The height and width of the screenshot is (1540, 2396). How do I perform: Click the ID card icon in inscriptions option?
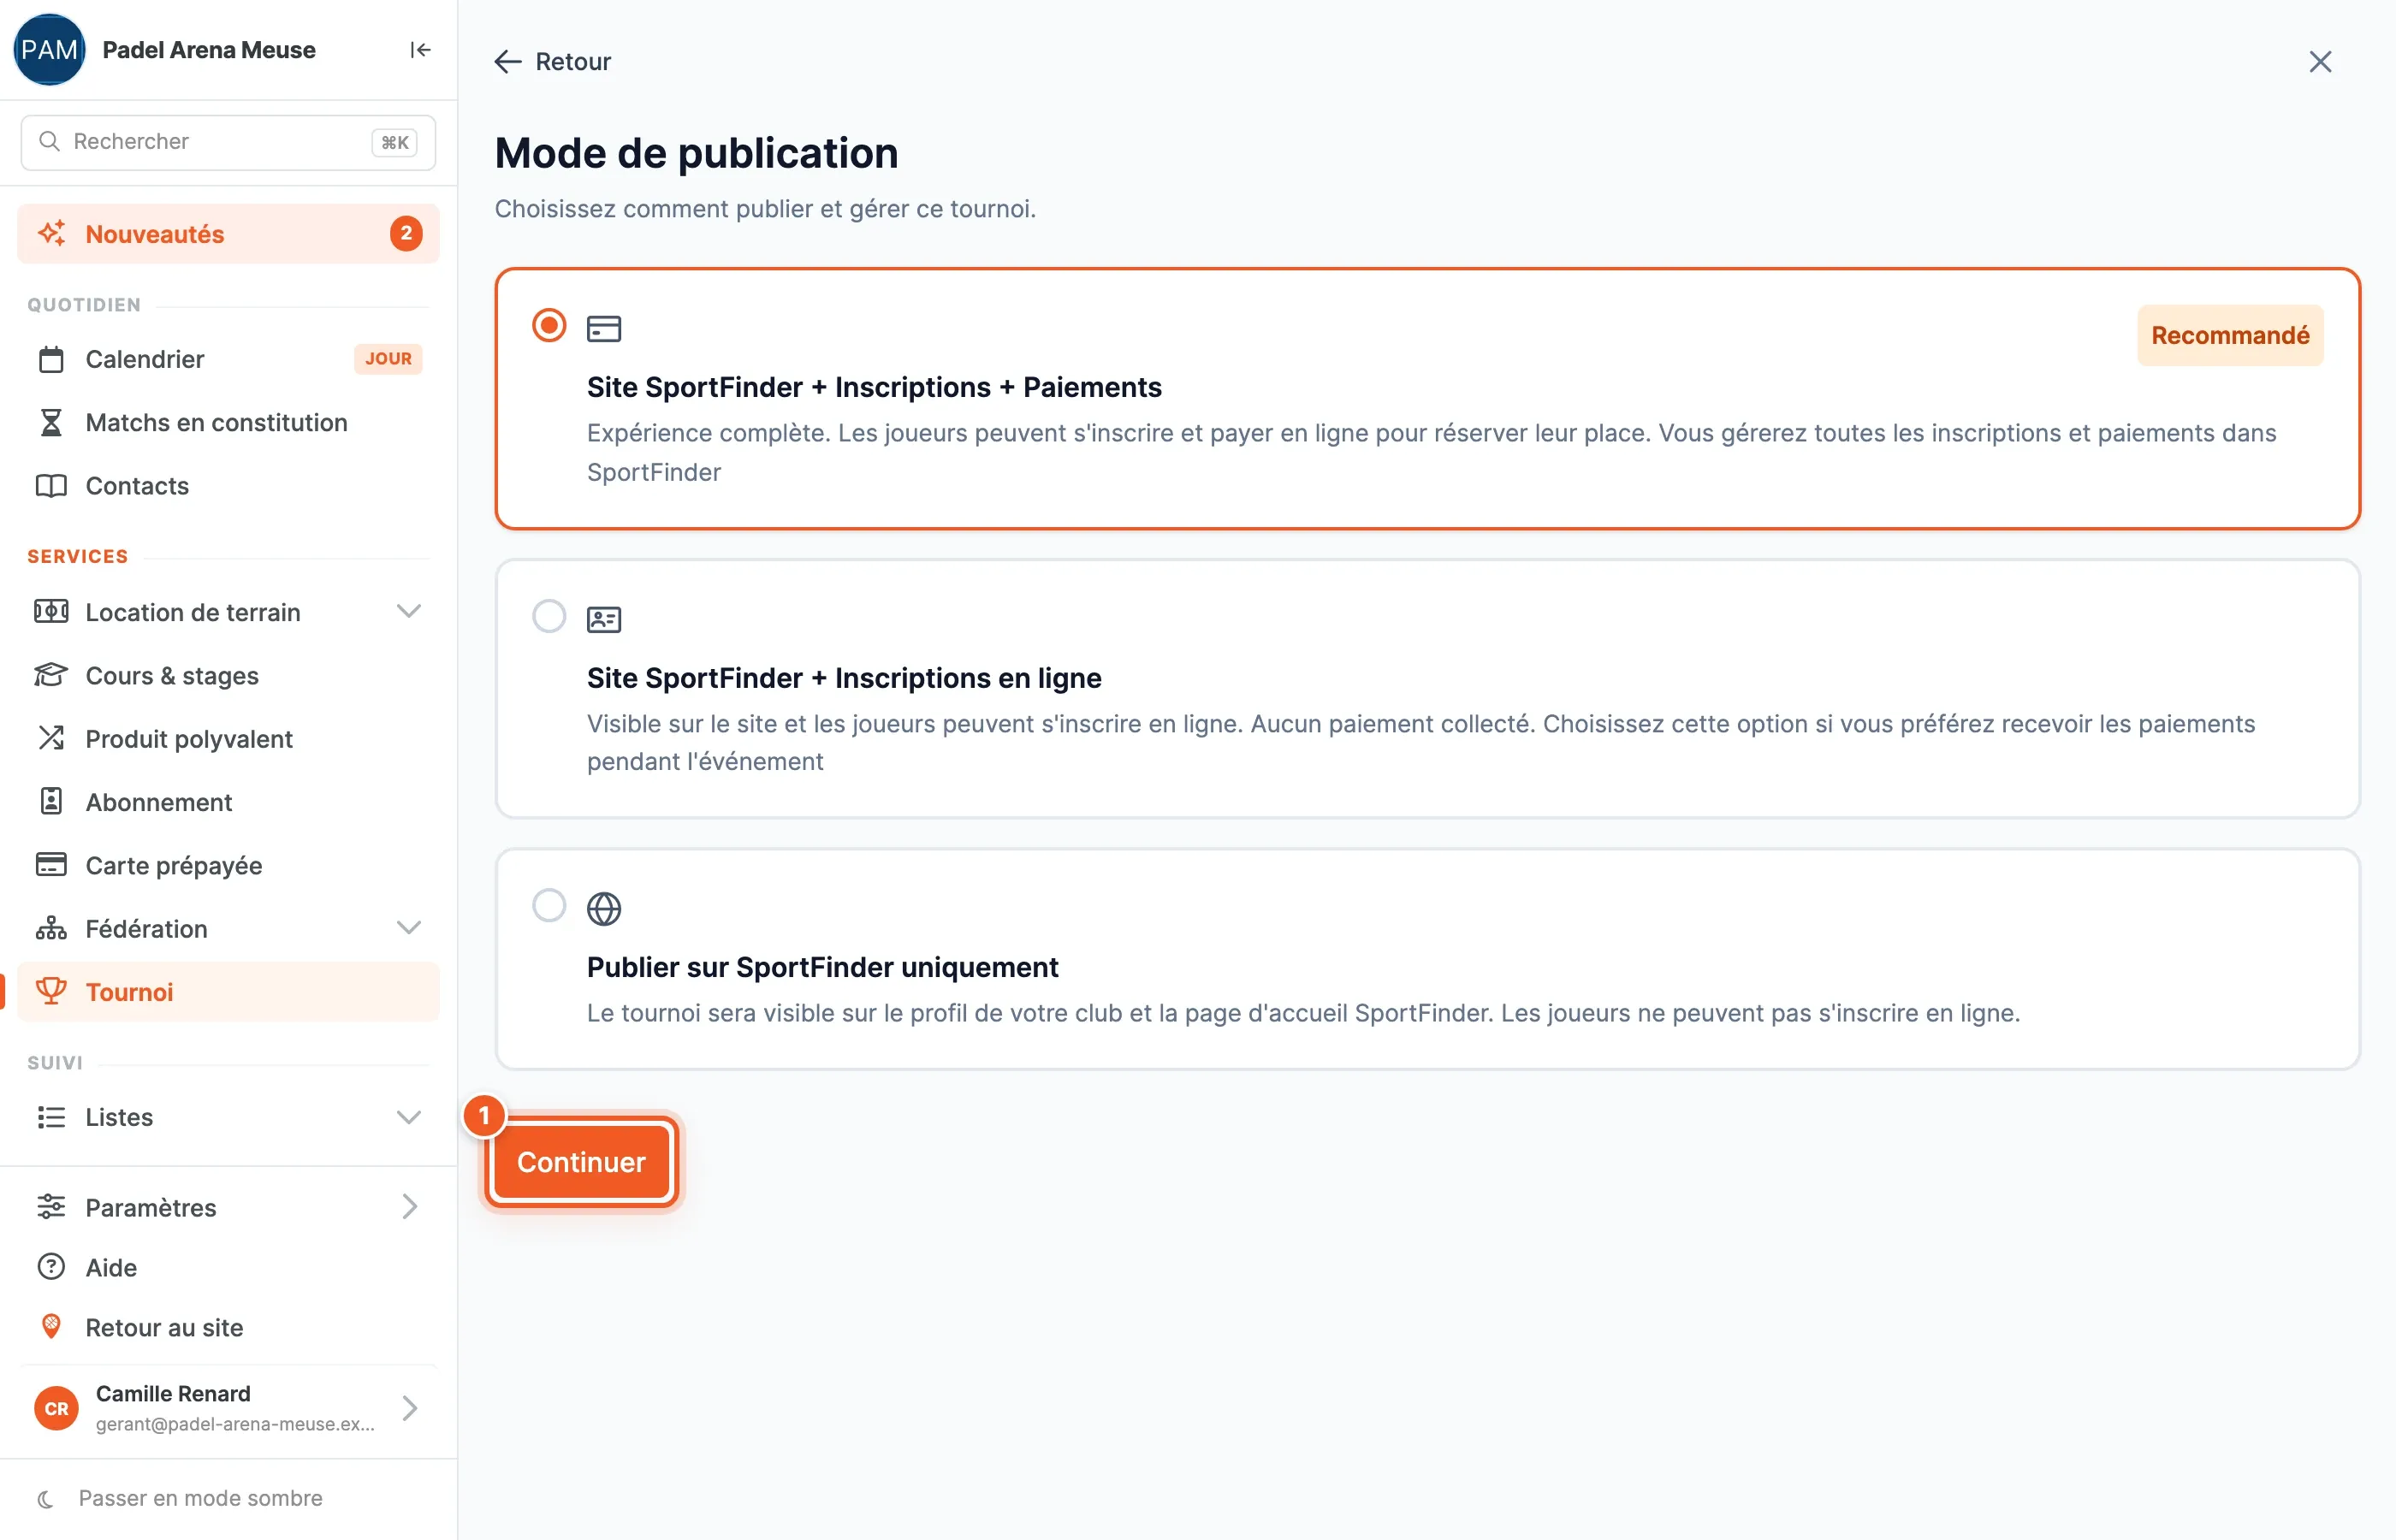pos(604,619)
